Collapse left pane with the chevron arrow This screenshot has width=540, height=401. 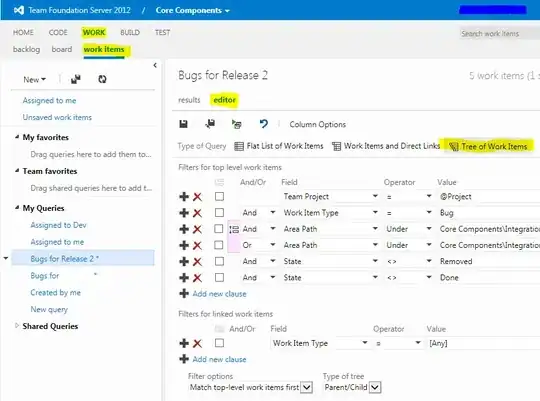pos(155,65)
